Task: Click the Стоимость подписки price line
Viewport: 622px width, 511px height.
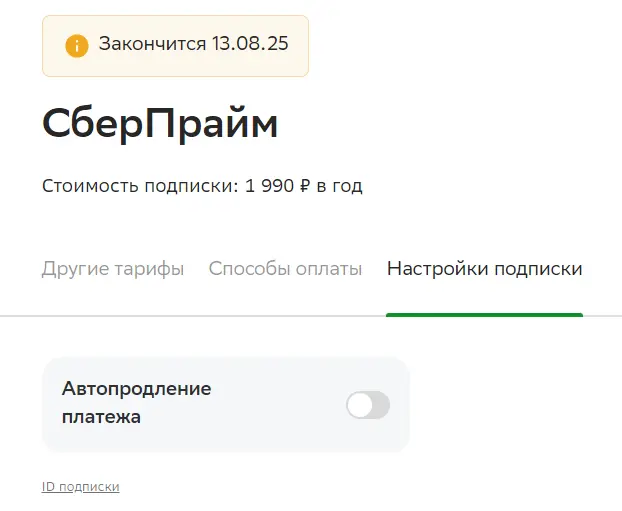Action: (x=202, y=186)
